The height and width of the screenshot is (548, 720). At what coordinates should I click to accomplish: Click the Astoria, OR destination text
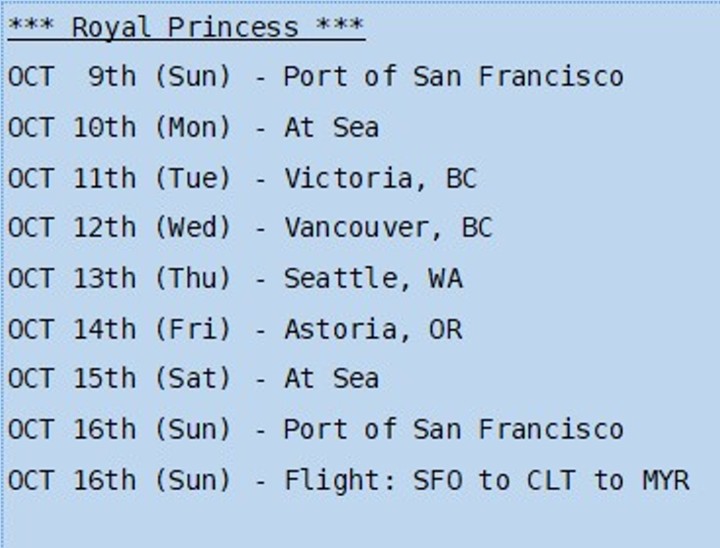pos(373,329)
